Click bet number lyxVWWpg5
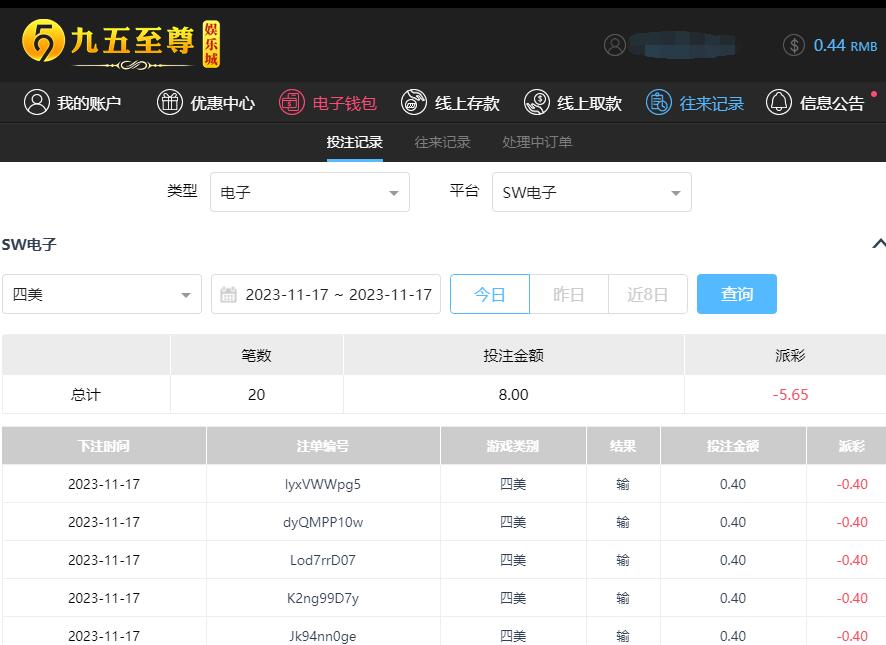 [x=323, y=484]
